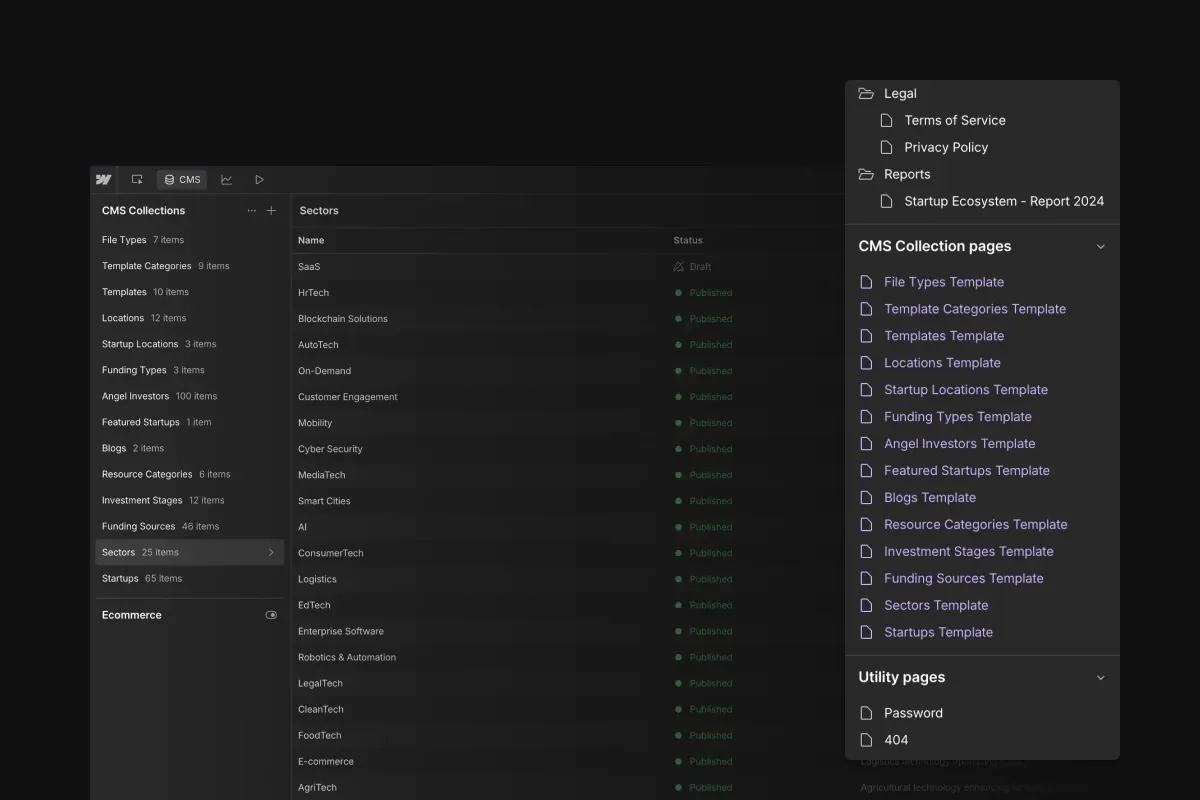Sort by the Name column header
1200x800 pixels.
coord(311,240)
